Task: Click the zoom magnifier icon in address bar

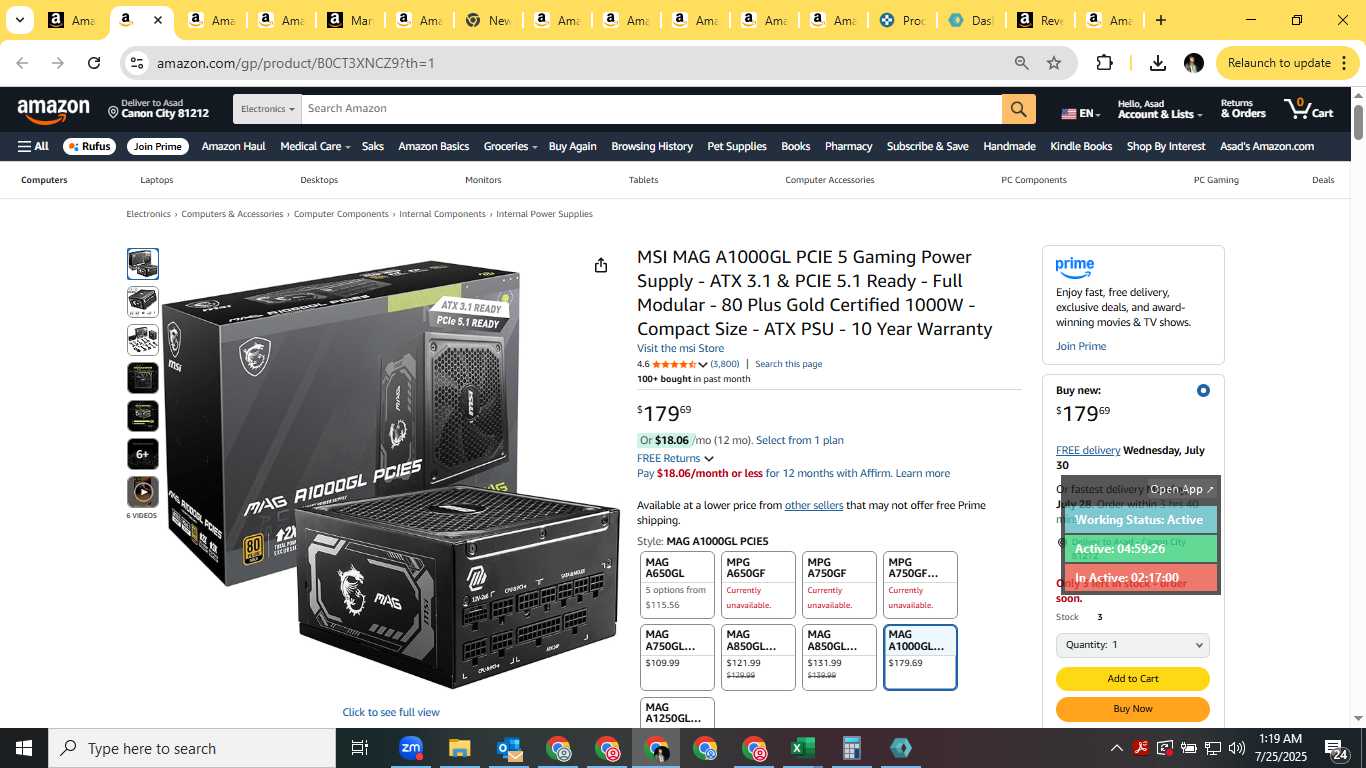Action: click(1021, 63)
